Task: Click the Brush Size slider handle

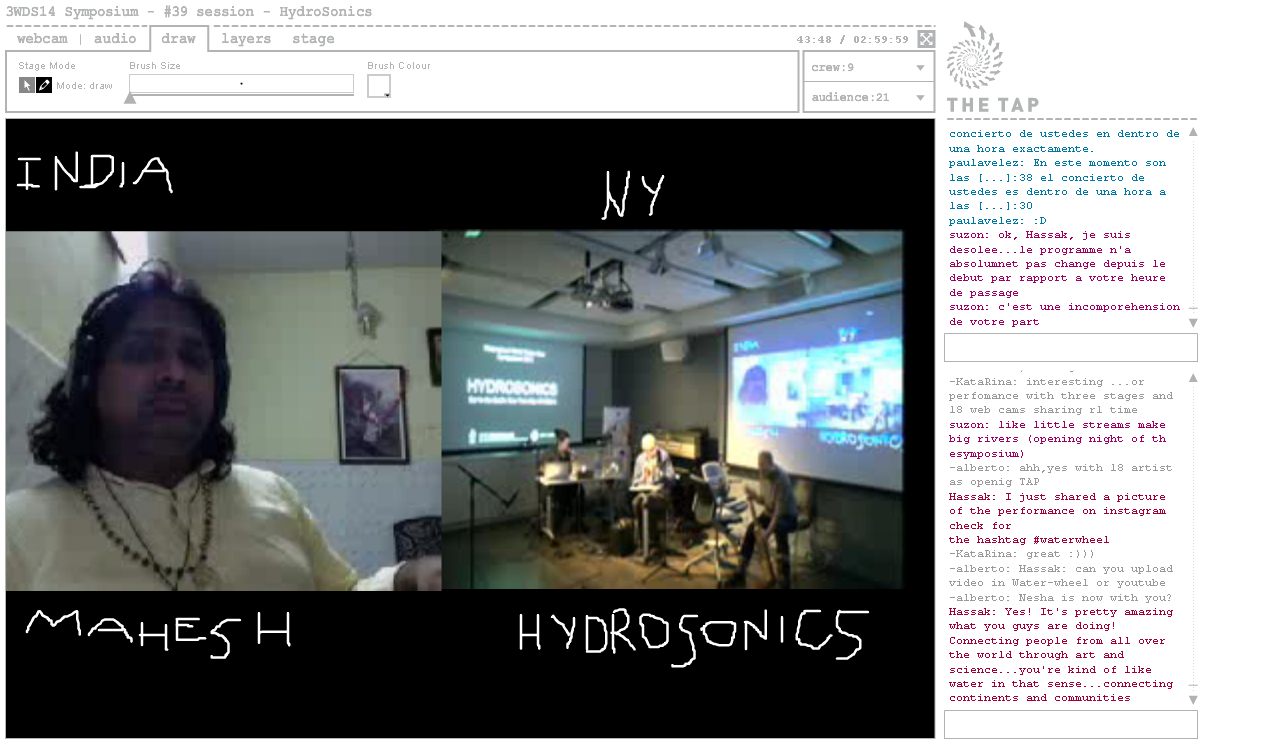Action: click(130, 98)
